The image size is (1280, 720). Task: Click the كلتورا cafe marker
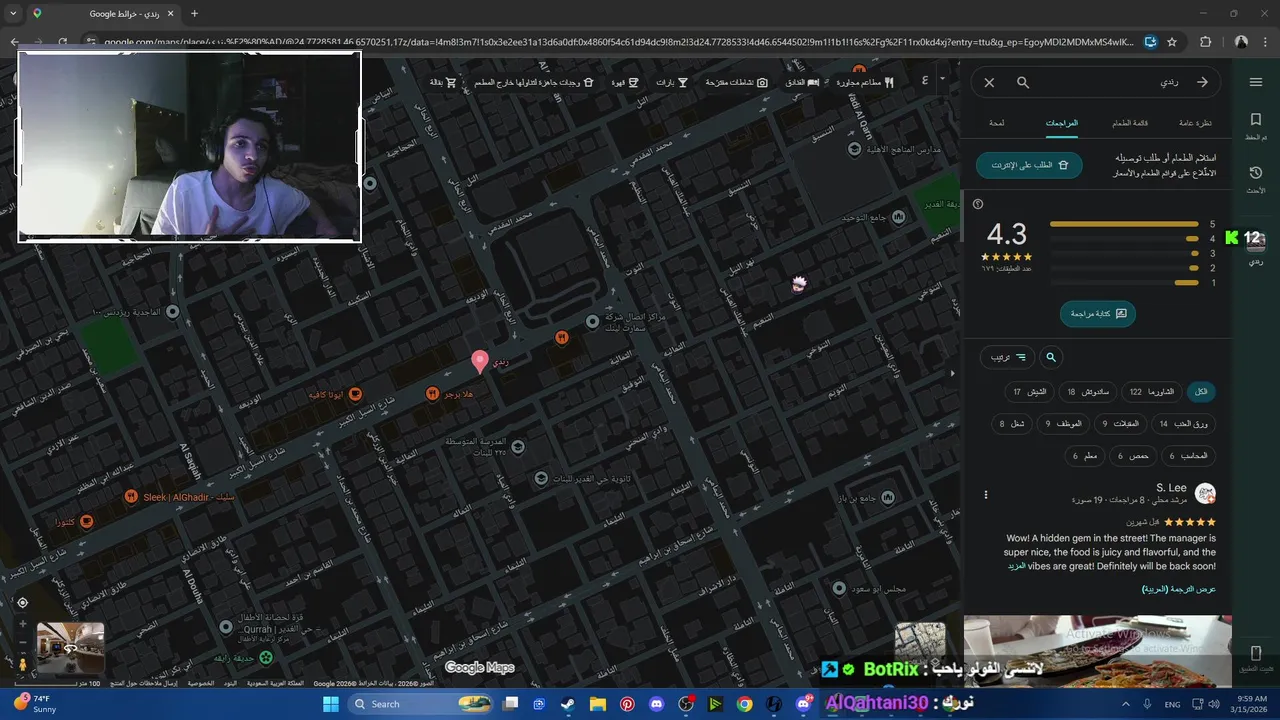[x=87, y=522]
